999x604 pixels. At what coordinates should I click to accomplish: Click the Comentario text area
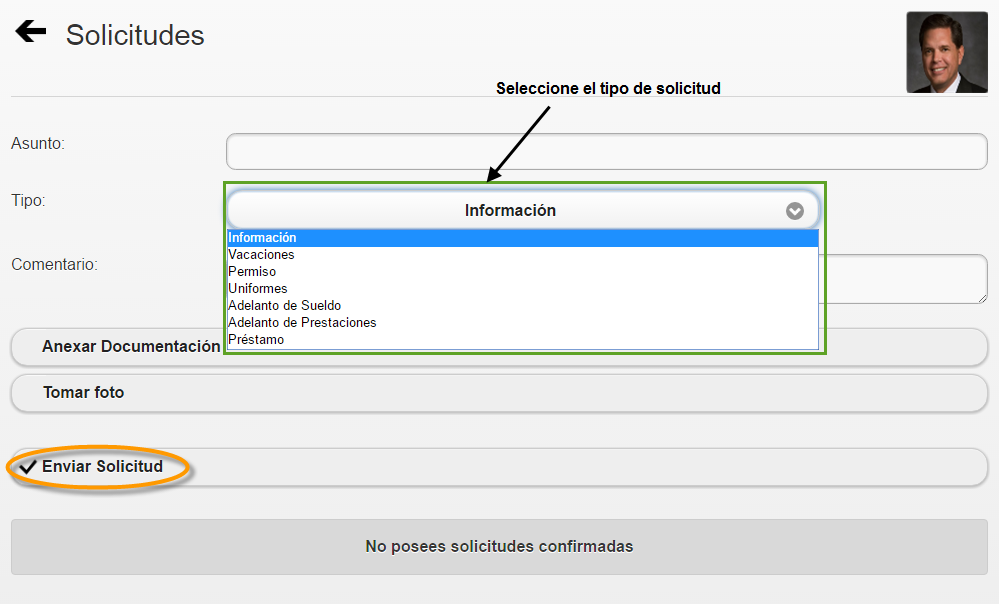pos(900,279)
